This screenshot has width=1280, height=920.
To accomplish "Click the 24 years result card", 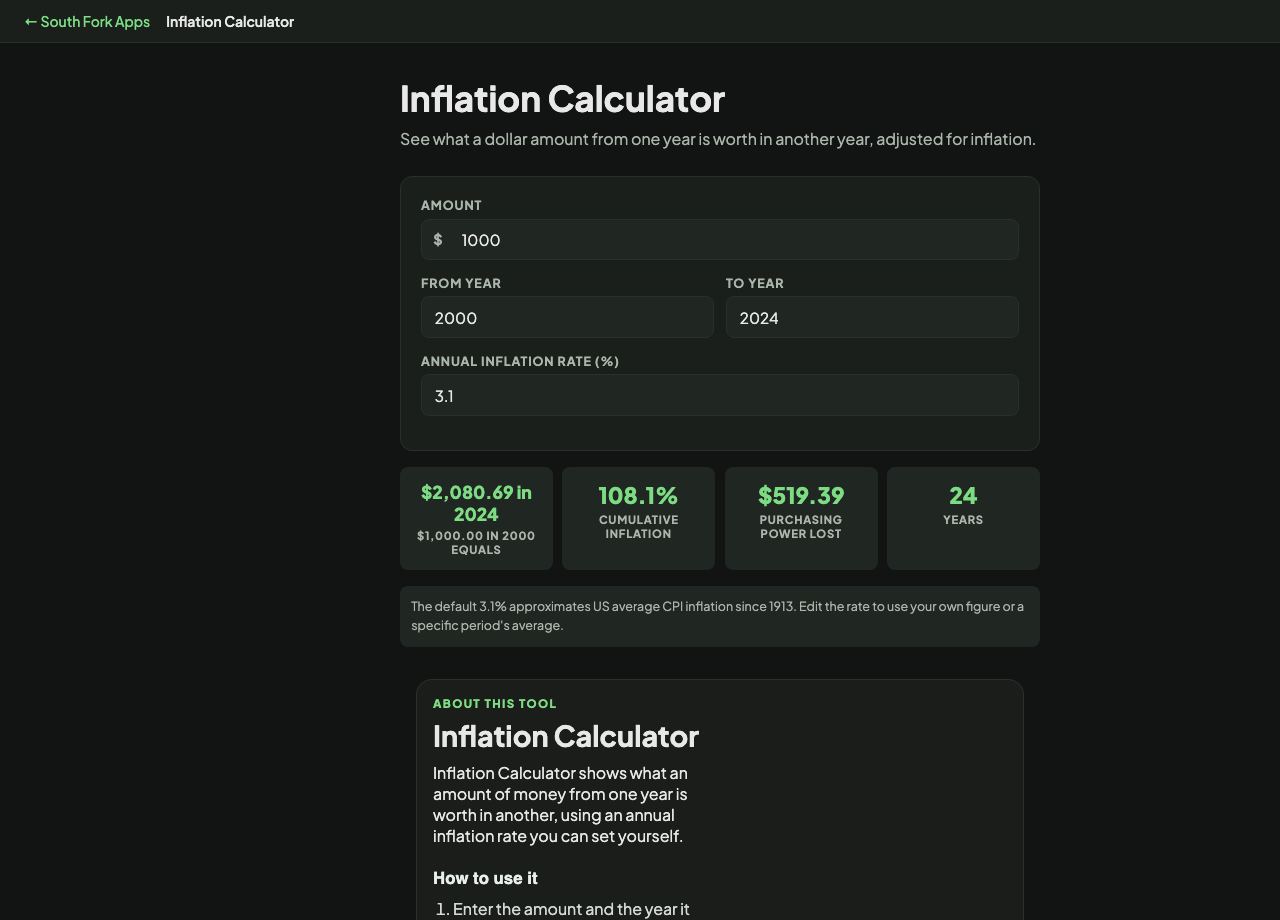I will 963,518.
